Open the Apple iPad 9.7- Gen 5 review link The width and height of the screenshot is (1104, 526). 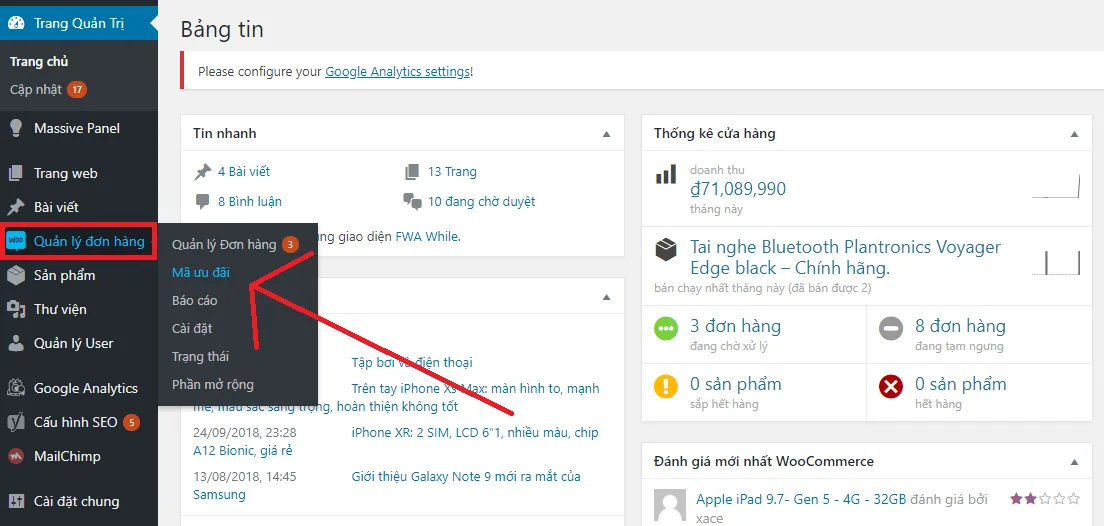click(801, 500)
